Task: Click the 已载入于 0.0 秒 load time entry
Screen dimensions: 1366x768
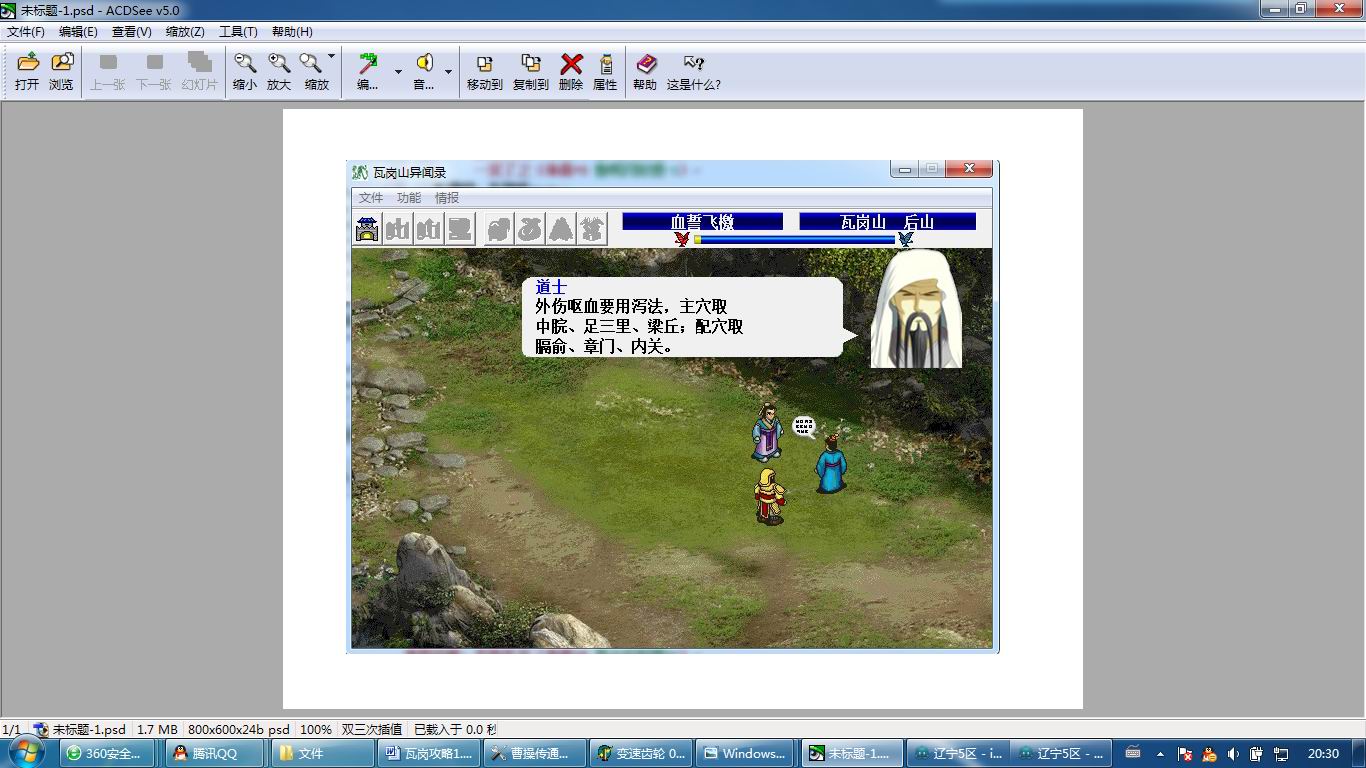Action: [455, 730]
